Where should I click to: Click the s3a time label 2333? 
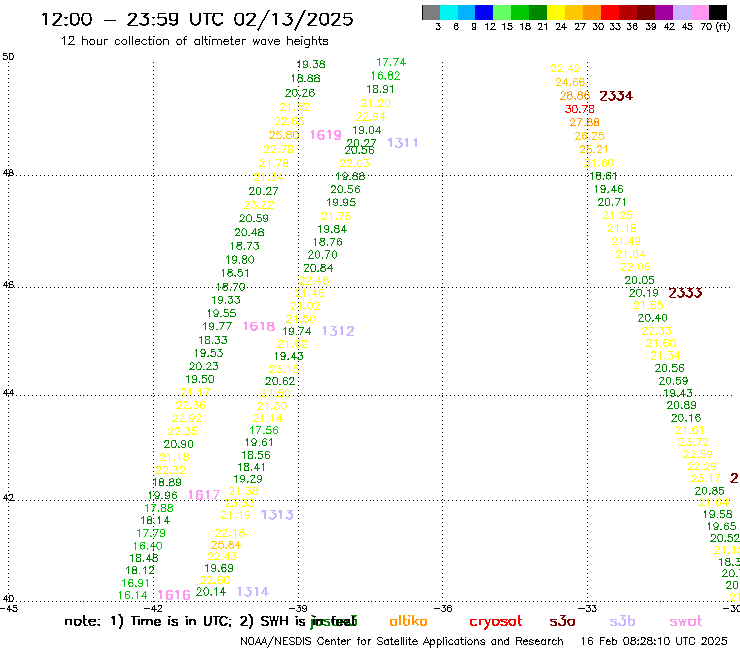click(685, 293)
